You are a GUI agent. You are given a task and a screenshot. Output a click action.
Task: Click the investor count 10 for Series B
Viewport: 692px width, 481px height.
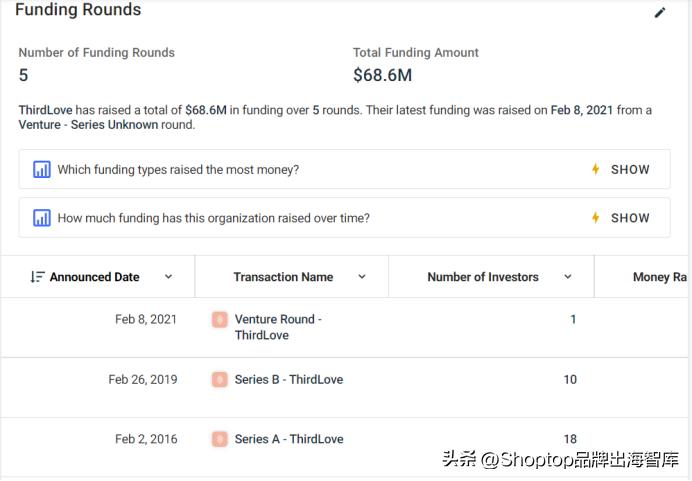[x=570, y=380]
